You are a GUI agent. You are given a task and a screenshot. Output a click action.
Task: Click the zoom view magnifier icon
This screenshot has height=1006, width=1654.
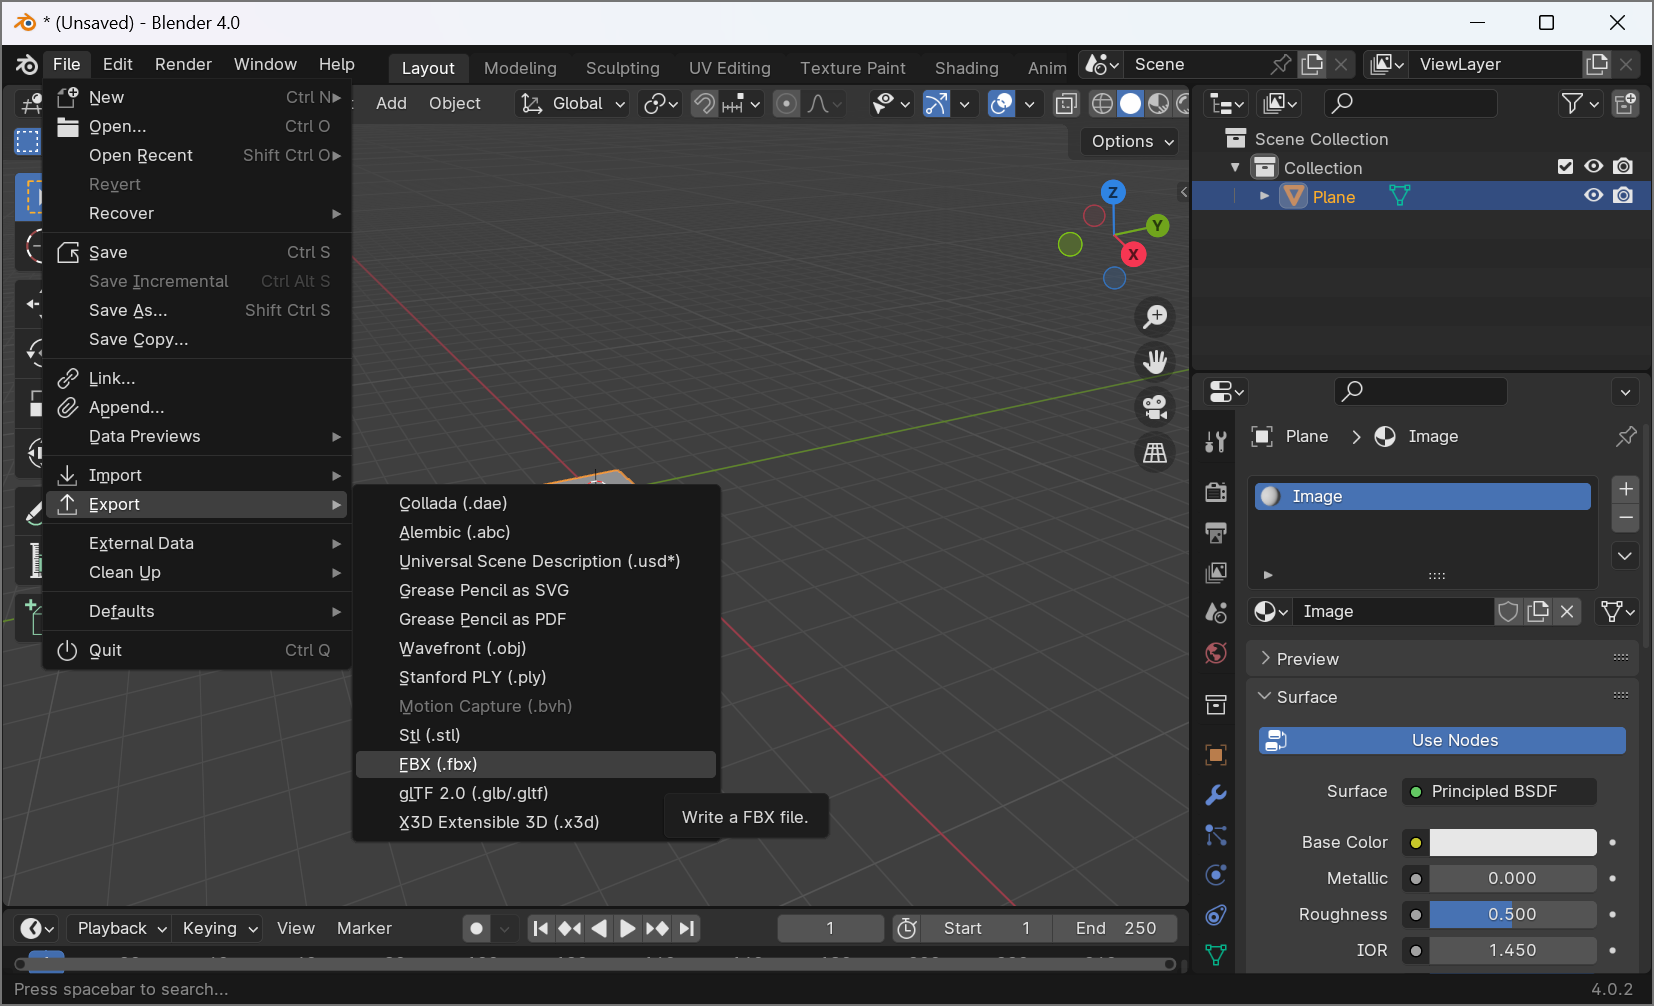(x=1155, y=317)
